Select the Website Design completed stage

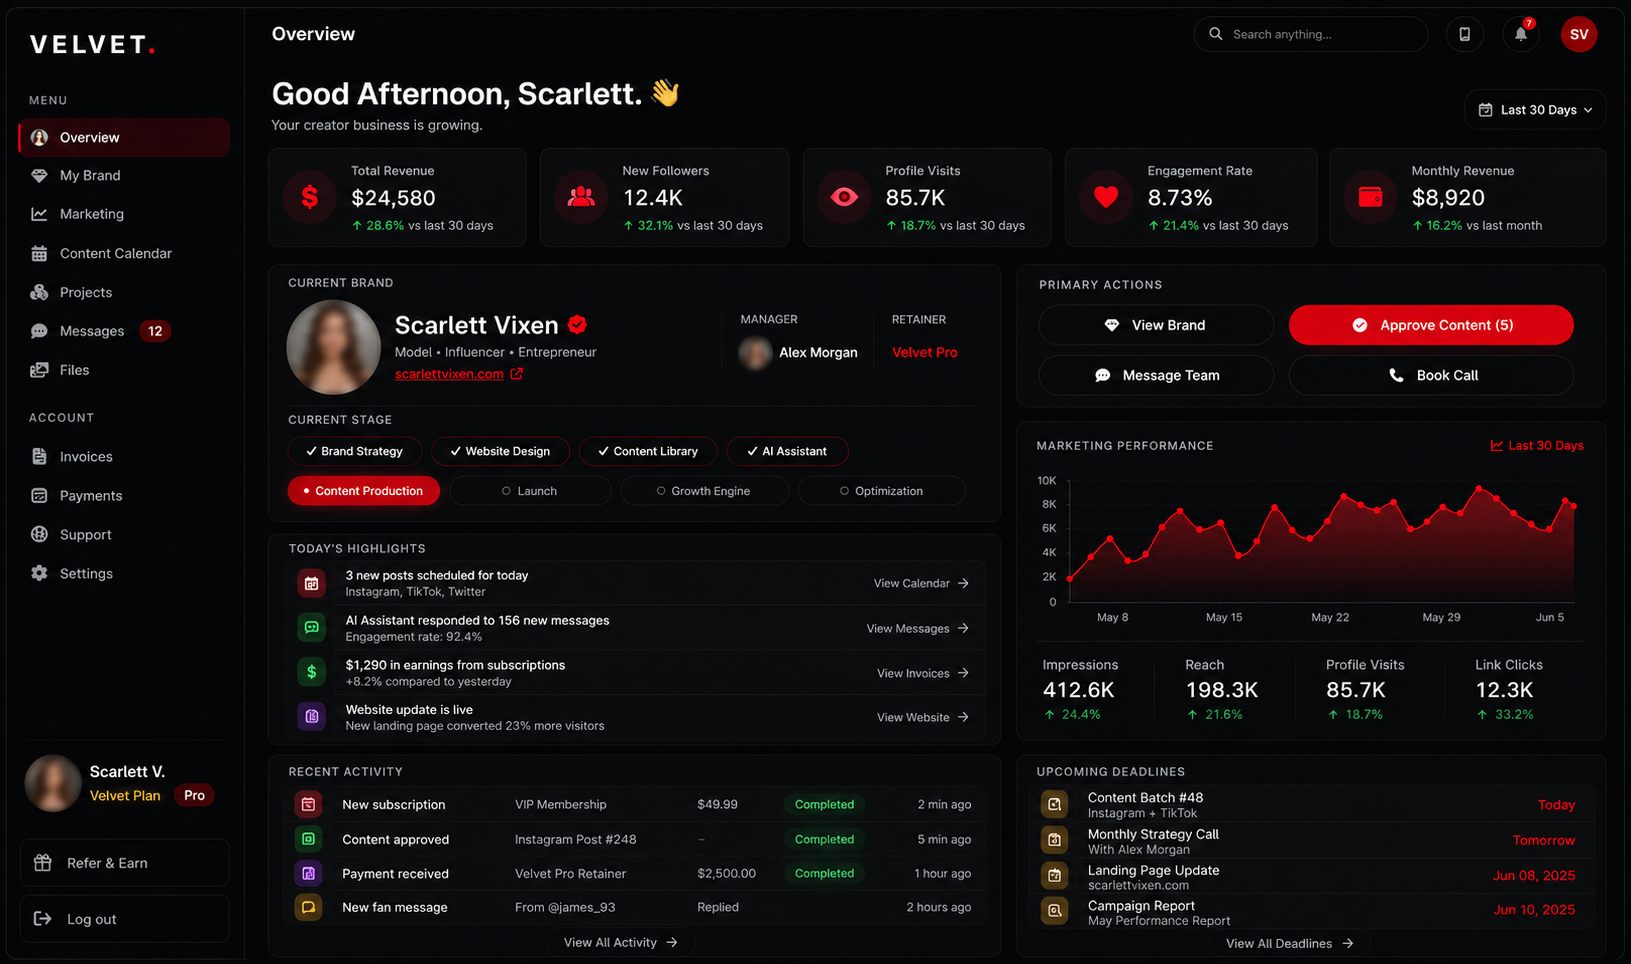point(500,451)
